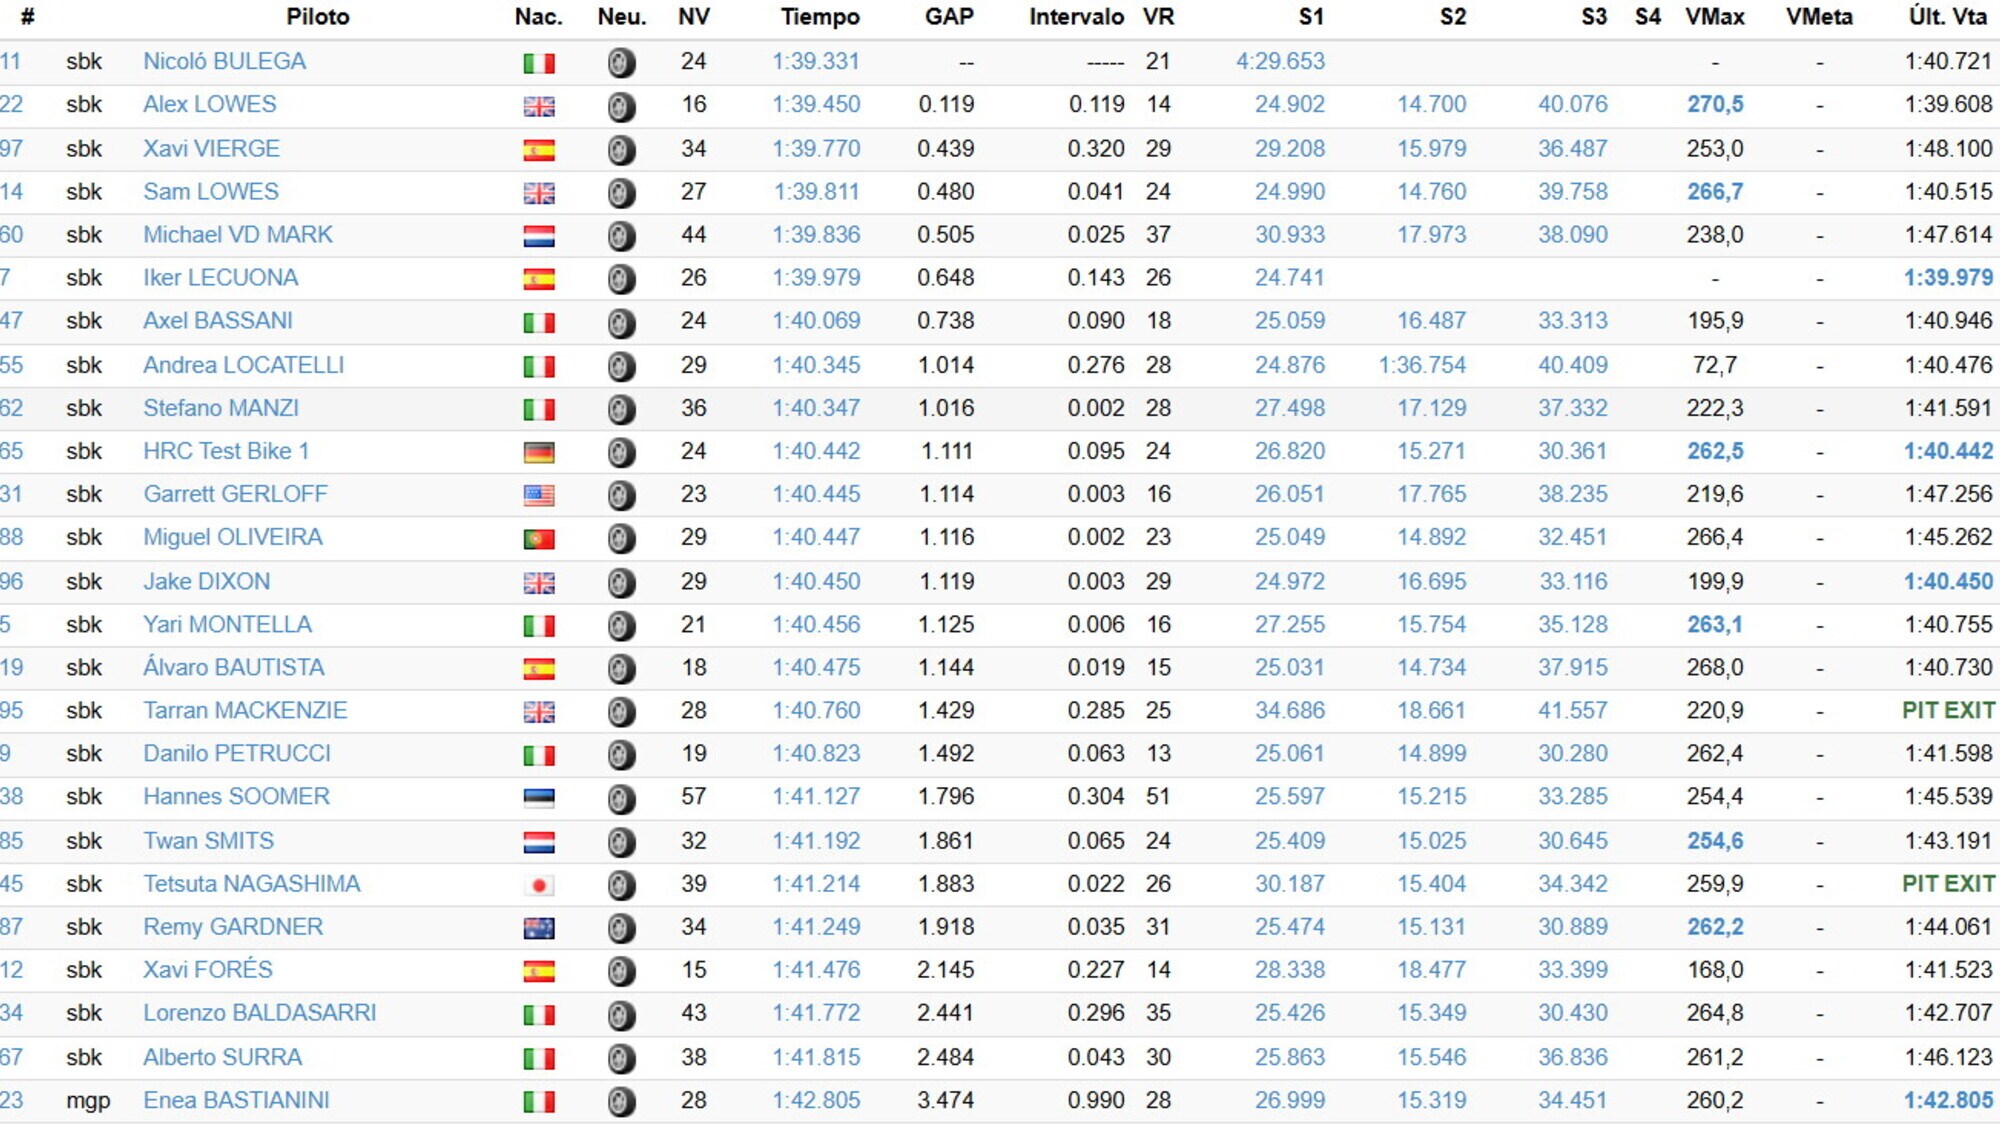Click the Portuguese flag in Miguel OLIVEIRA's row
The height and width of the screenshot is (1125, 2000).
pos(539,539)
